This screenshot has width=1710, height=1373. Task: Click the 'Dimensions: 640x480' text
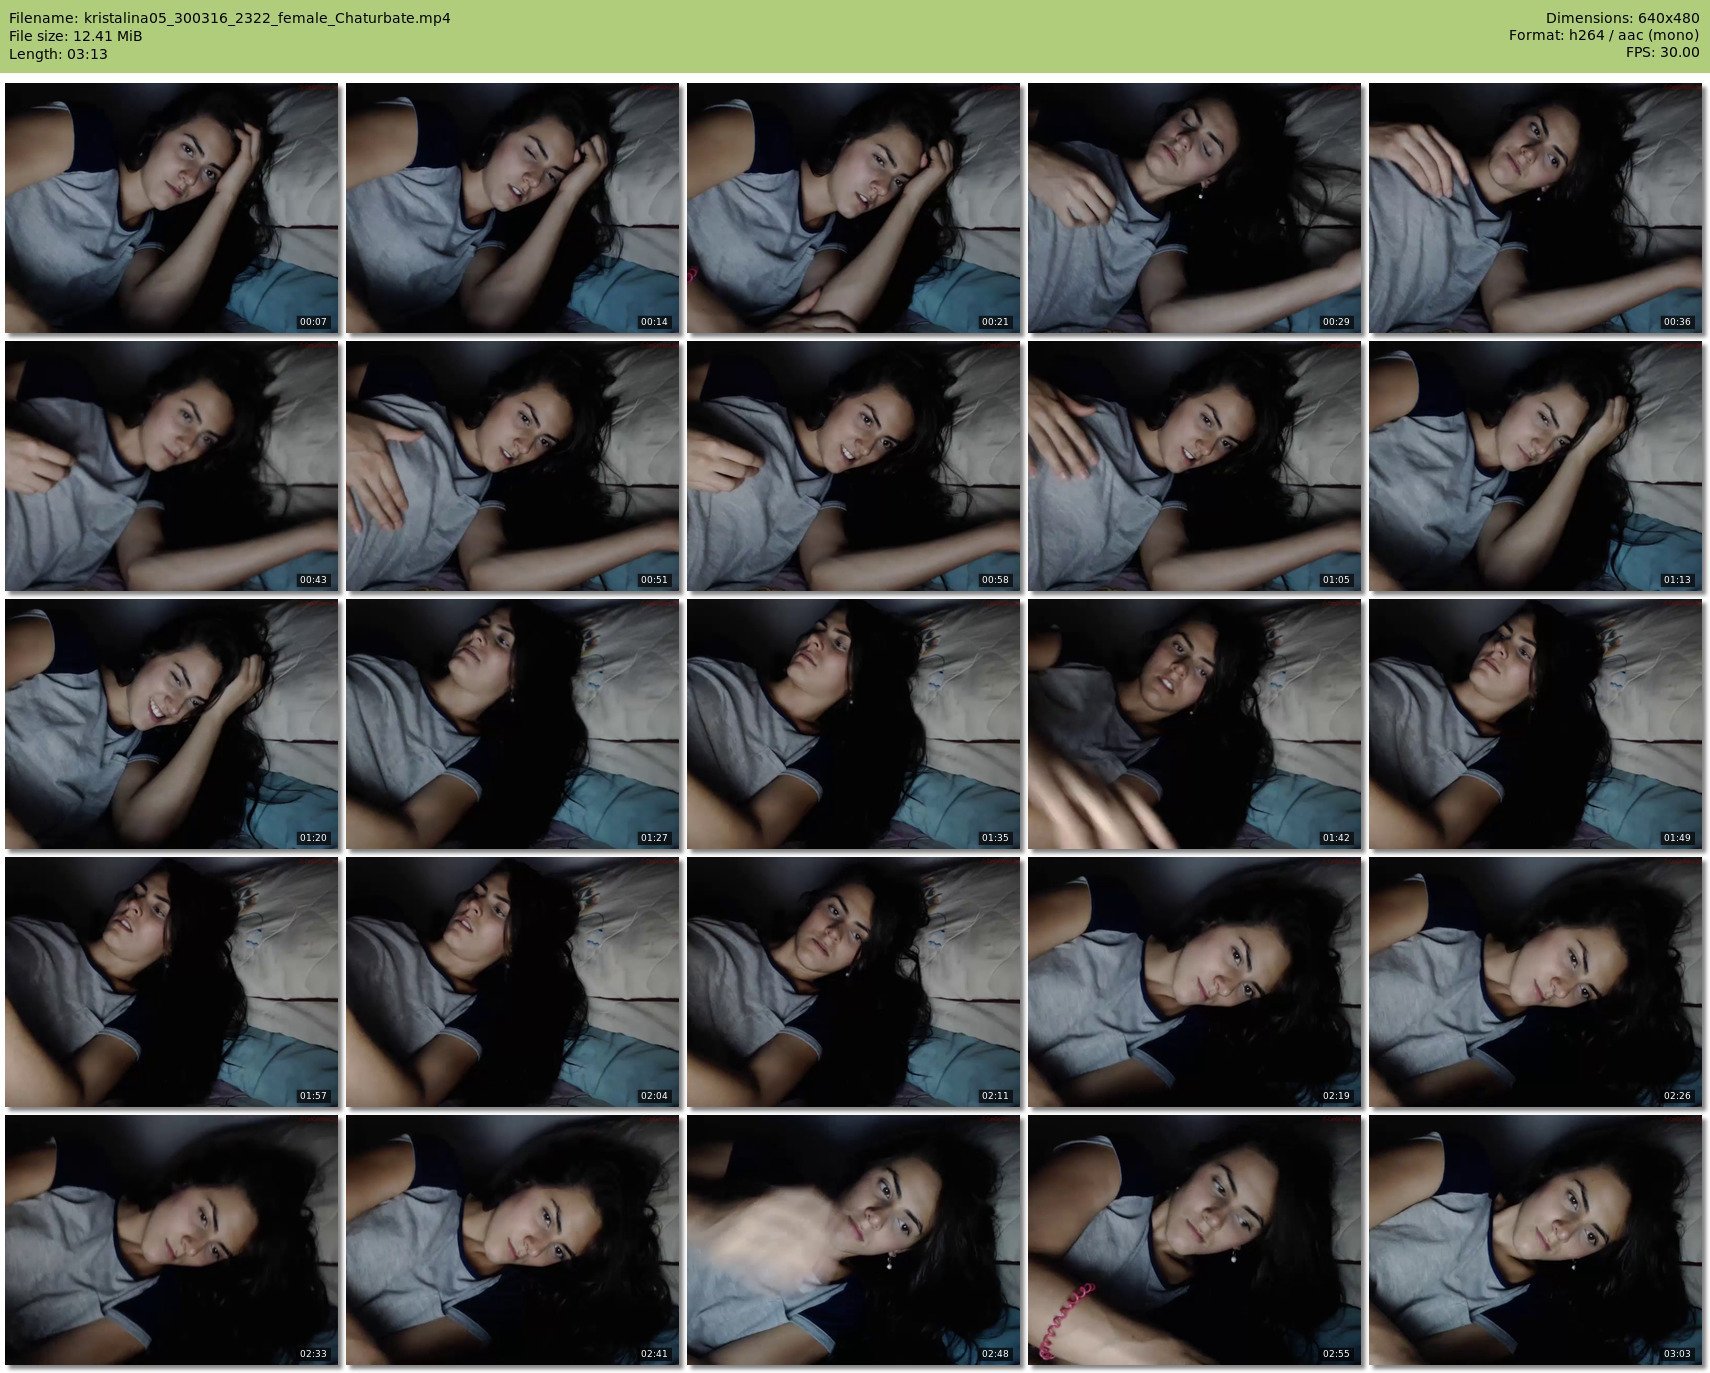click(x=1622, y=18)
